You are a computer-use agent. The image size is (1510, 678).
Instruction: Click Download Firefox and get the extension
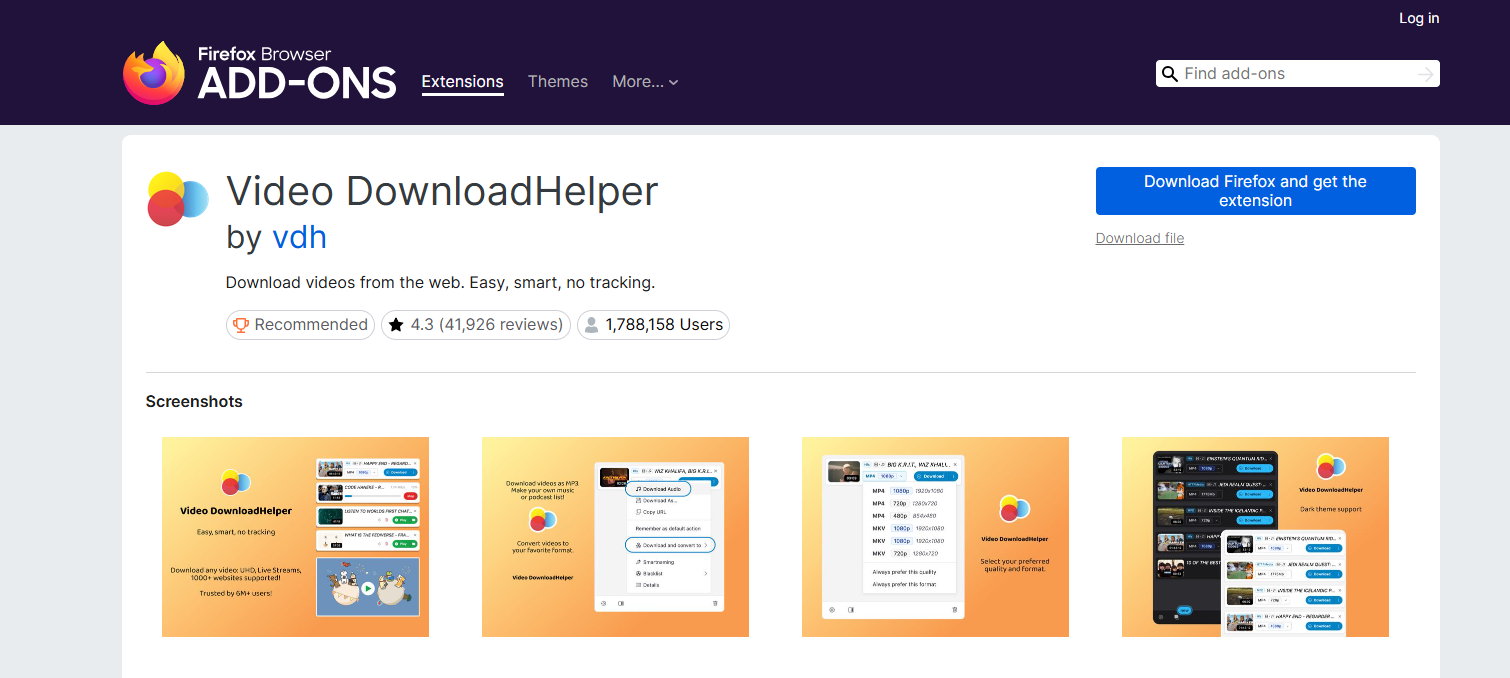(1255, 191)
